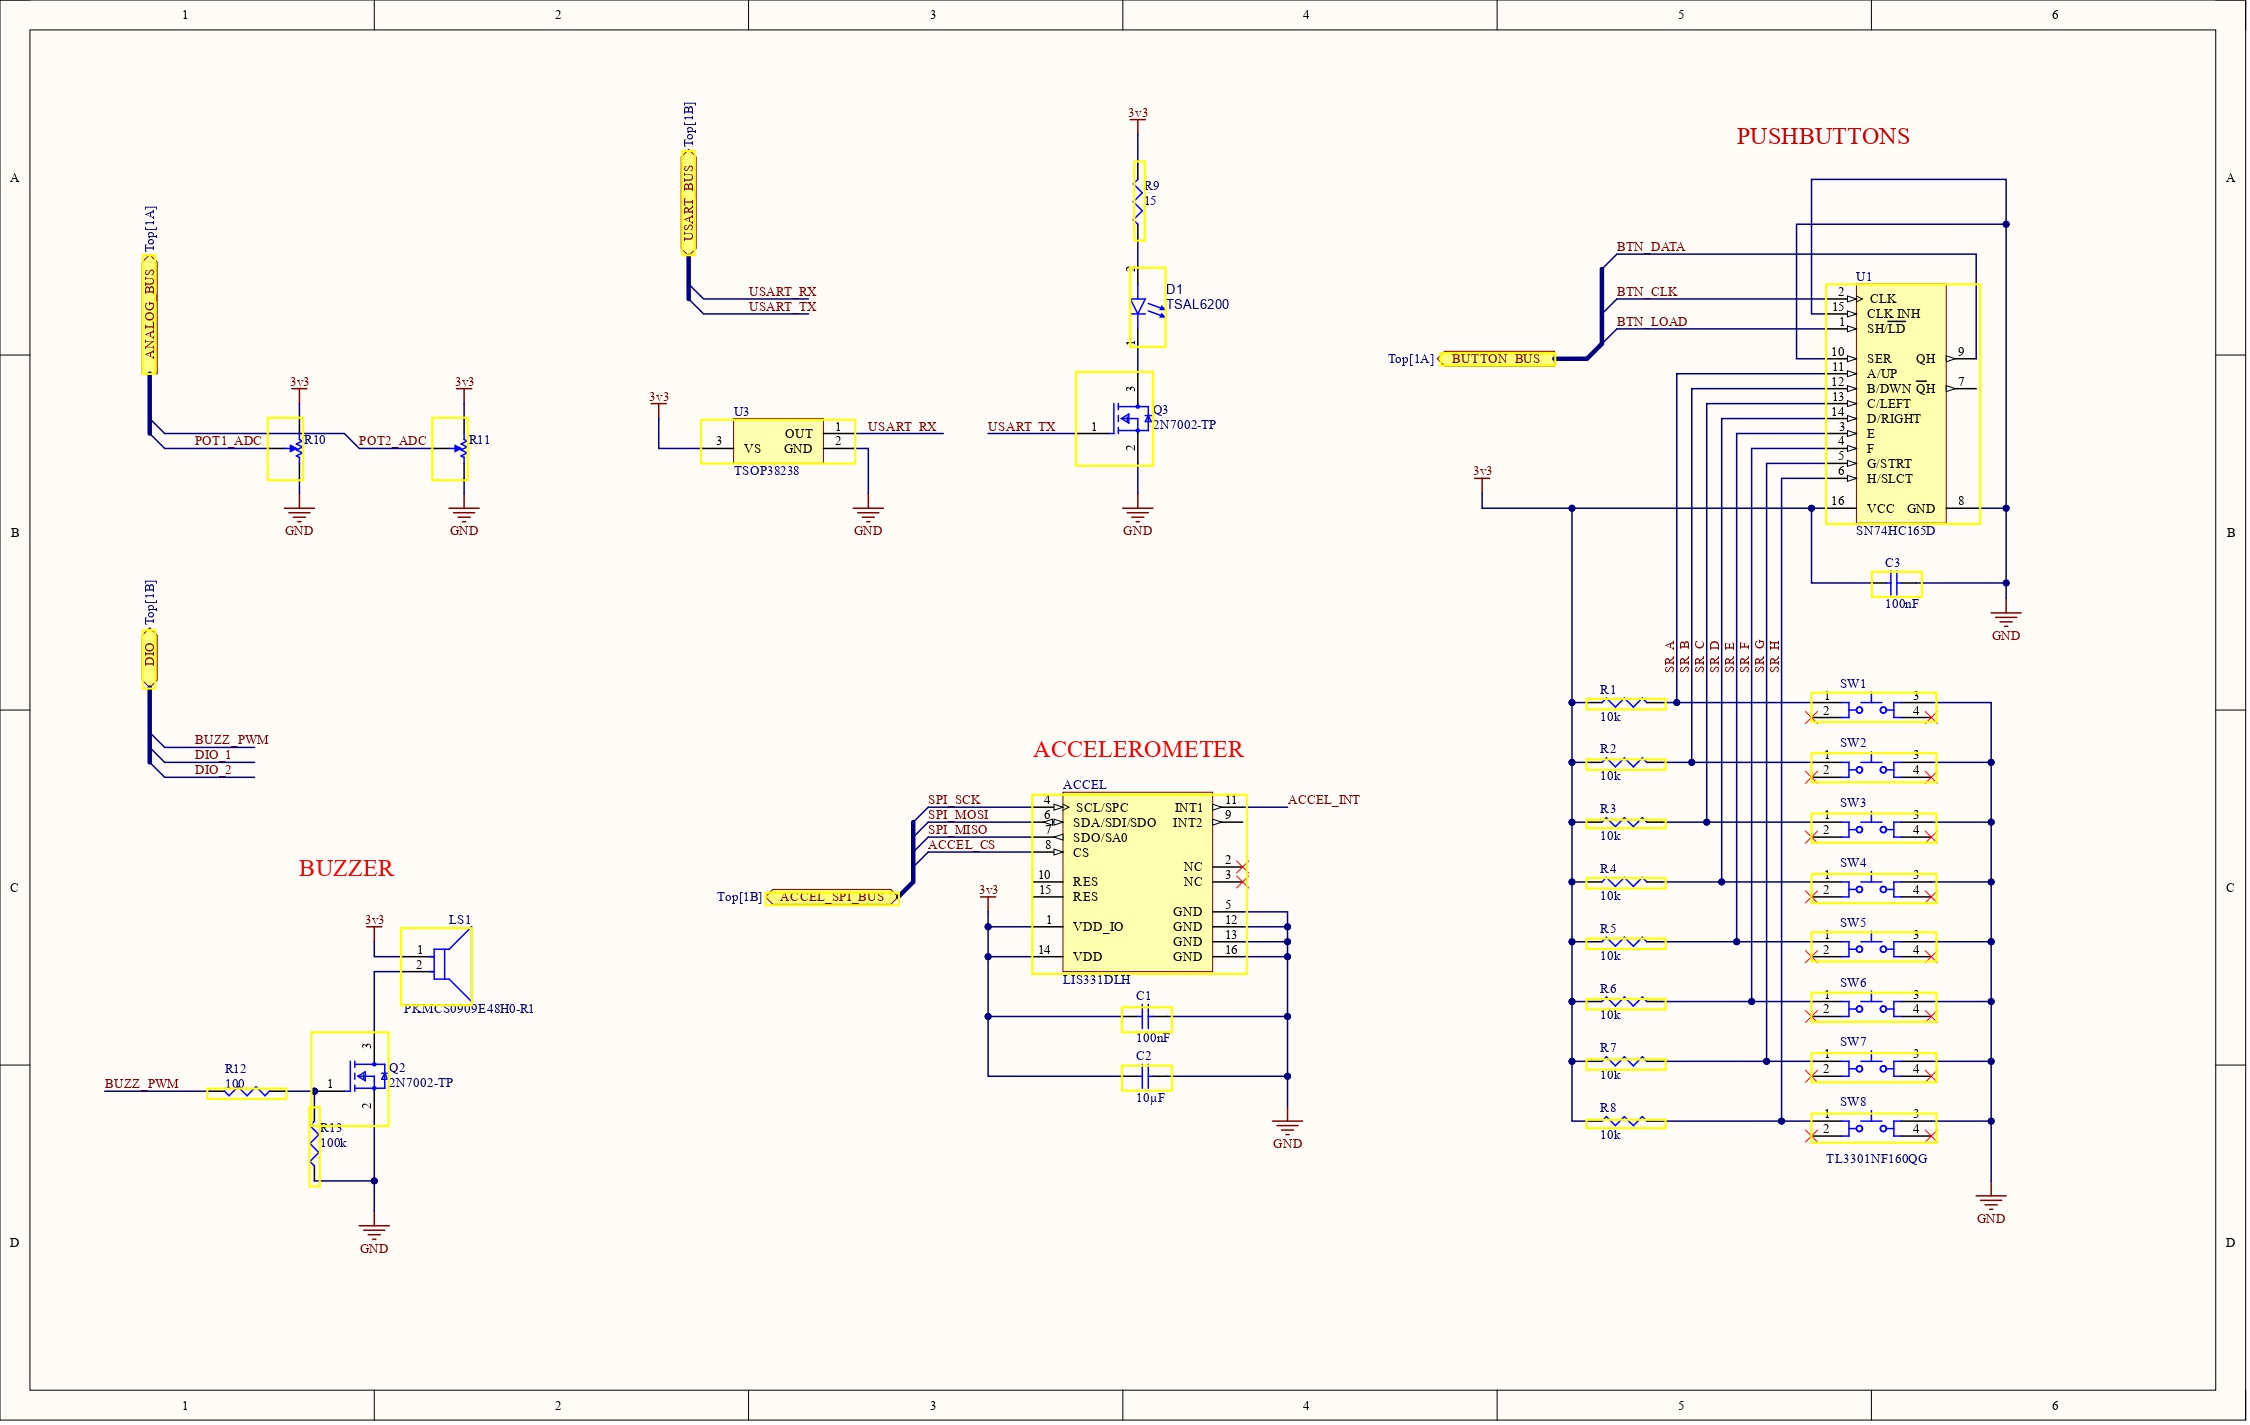Select MOSFET Q3 2N7002-TP
Viewport: 2250px width, 1425px height.
(x=1114, y=419)
